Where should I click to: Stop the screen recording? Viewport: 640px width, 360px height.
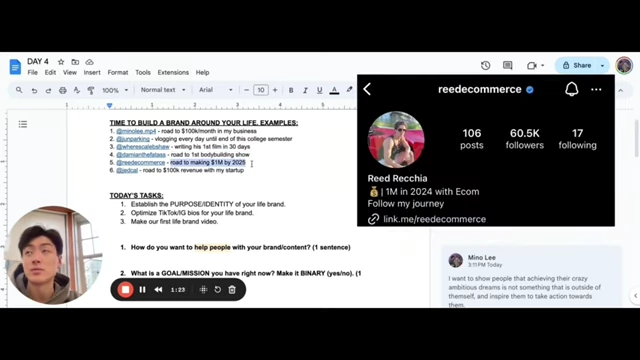point(125,290)
